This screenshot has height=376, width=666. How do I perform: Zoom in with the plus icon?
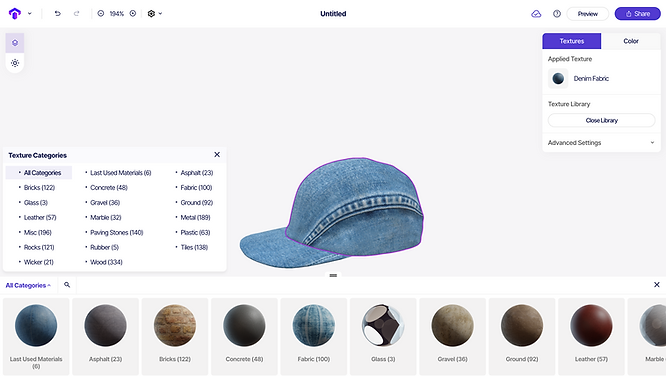coord(133,14)
